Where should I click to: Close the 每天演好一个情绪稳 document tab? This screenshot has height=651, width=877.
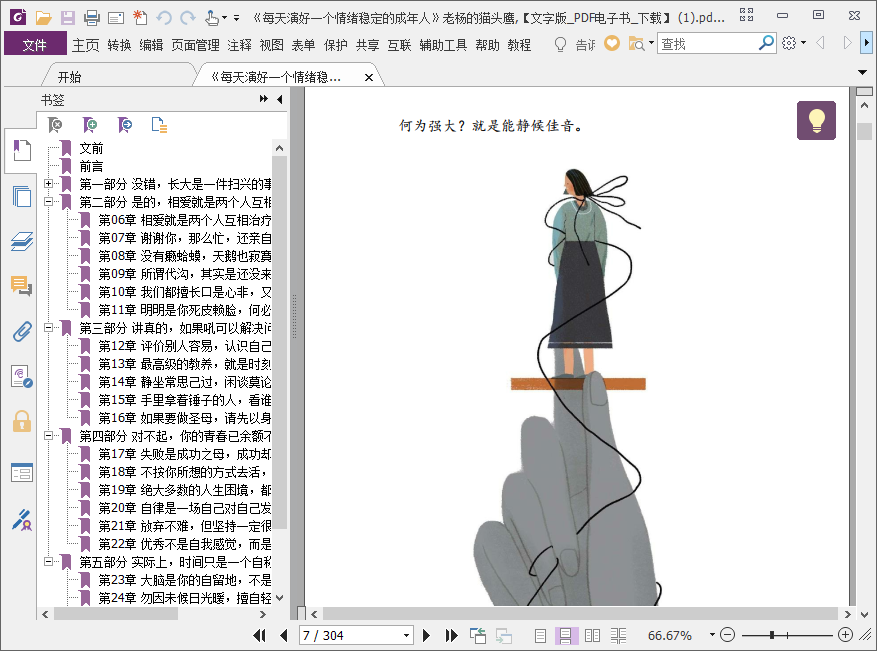pyautogui.click(x=369, y=78)
